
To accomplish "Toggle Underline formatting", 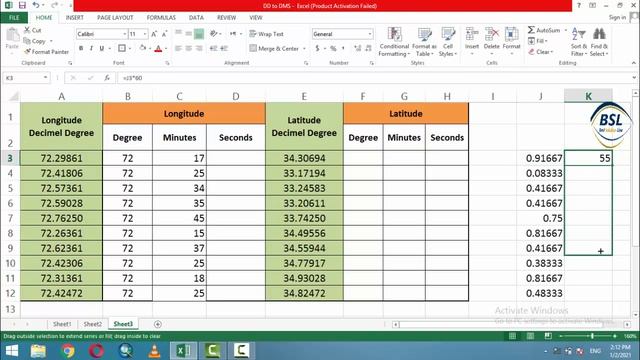I will [102, 48].
